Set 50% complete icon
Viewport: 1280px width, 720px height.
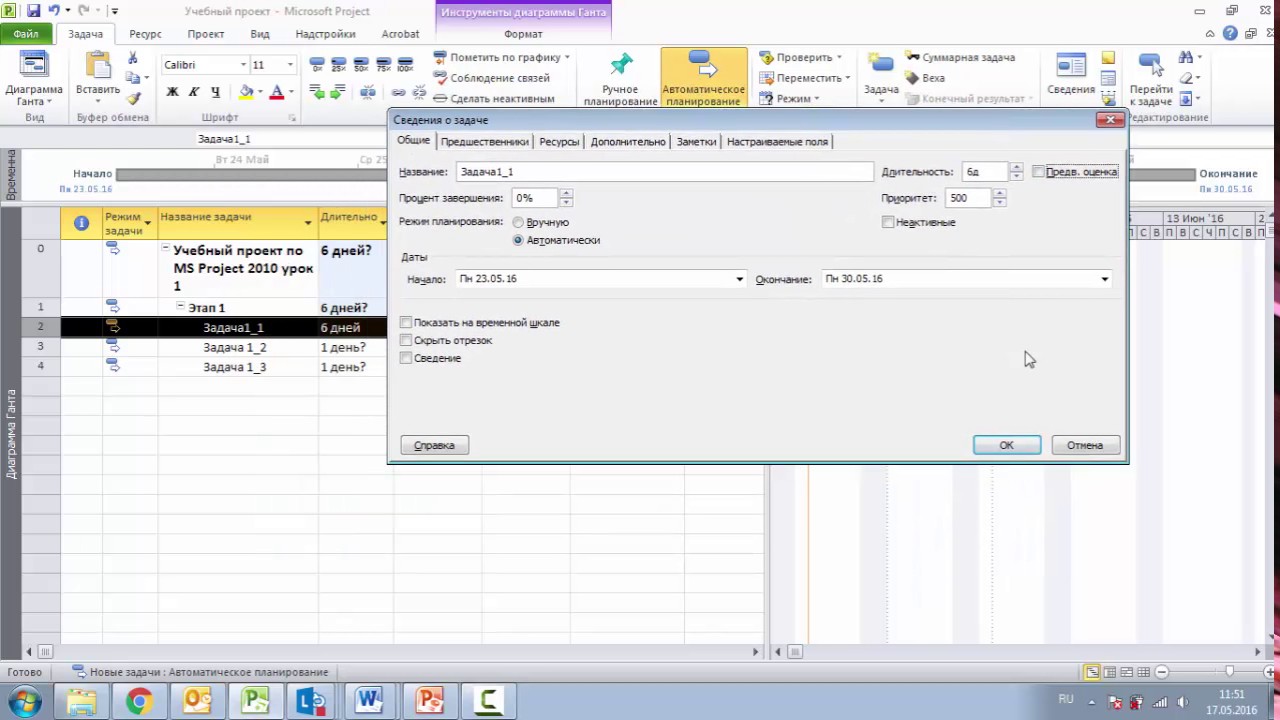pos(361,65)
